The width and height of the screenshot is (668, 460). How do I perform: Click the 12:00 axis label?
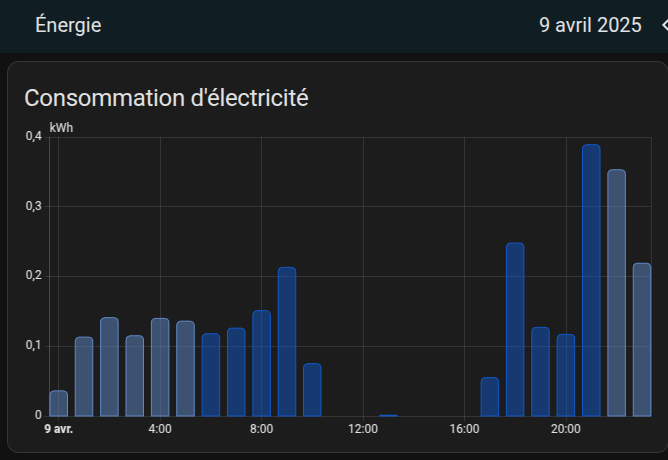pyautogui.click(x=363, y=429)
